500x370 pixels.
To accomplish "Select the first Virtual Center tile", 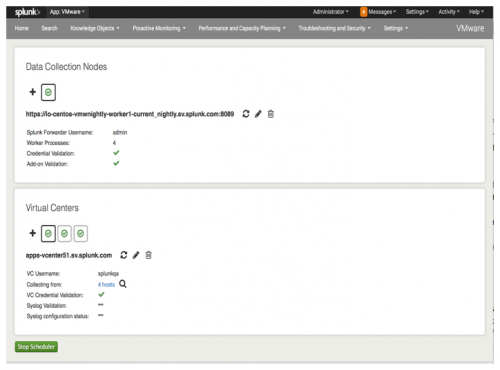I will (48, 233).
